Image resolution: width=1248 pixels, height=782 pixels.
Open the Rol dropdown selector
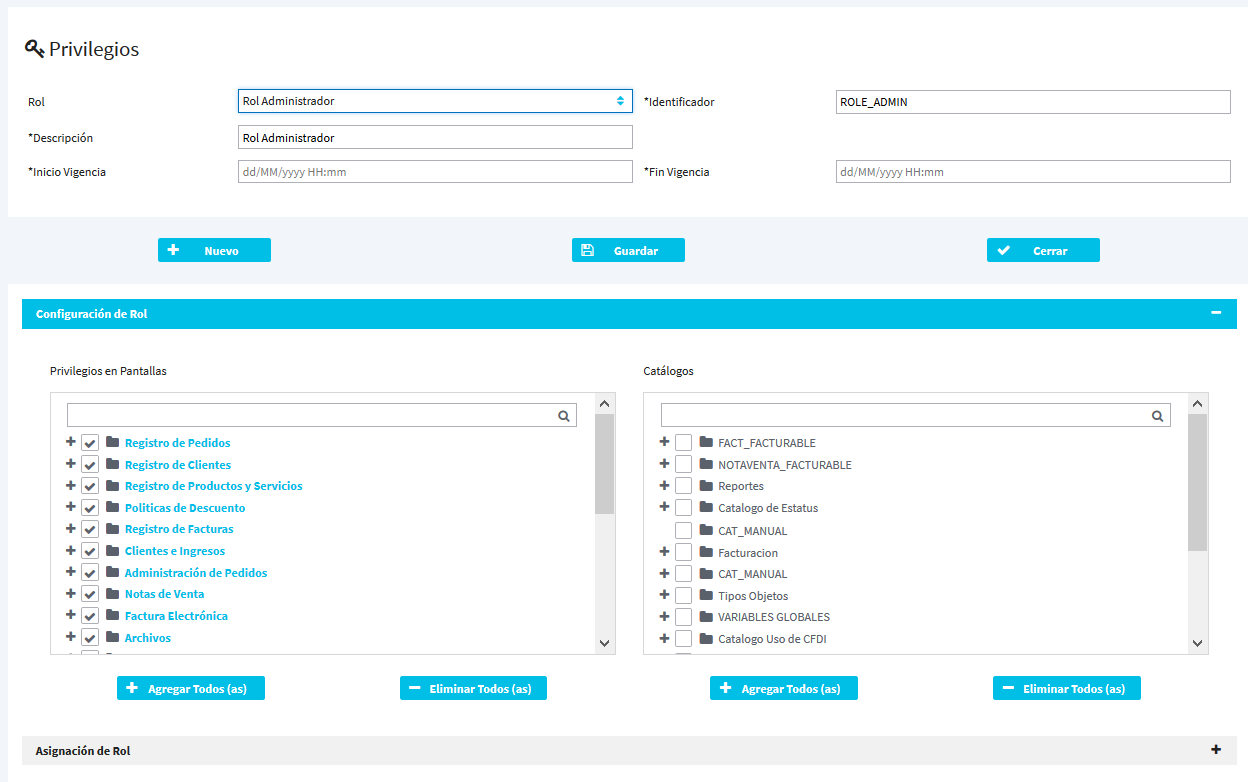point(435,101)
